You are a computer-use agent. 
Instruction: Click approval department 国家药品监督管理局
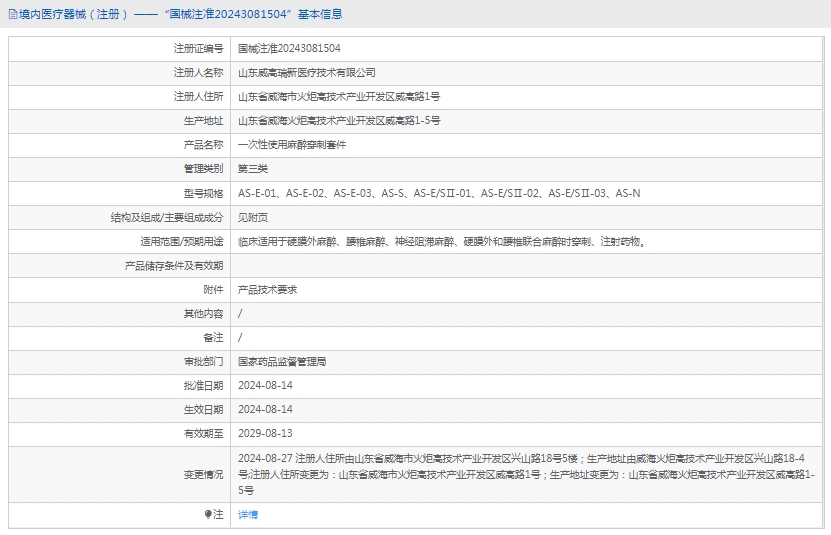[282, 361]
